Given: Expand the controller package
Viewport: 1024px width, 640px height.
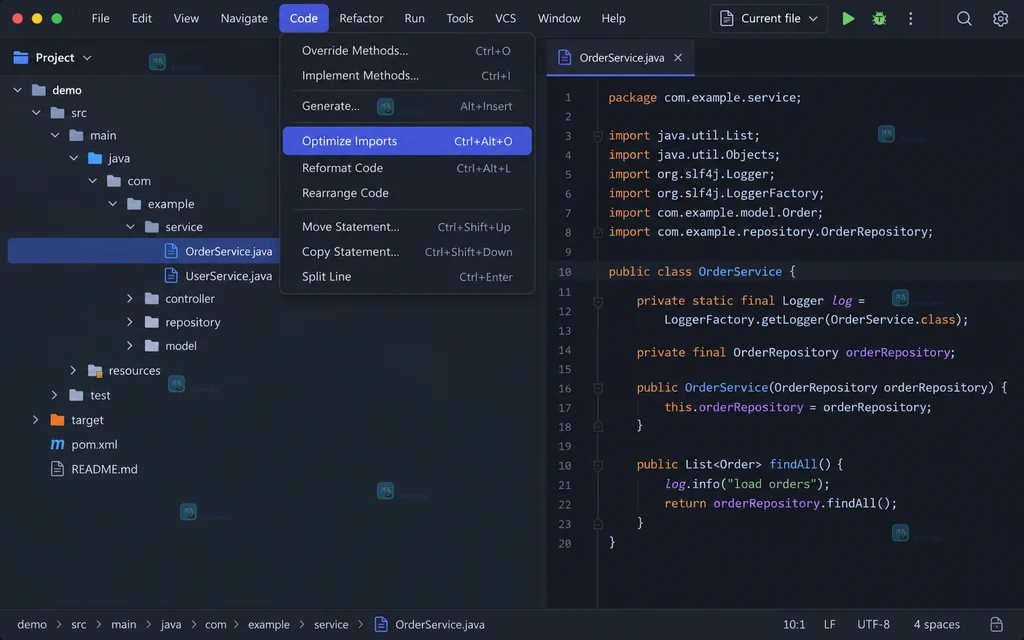Looking at the screenshot, I should pyautogui.click(x=130, y=298).
